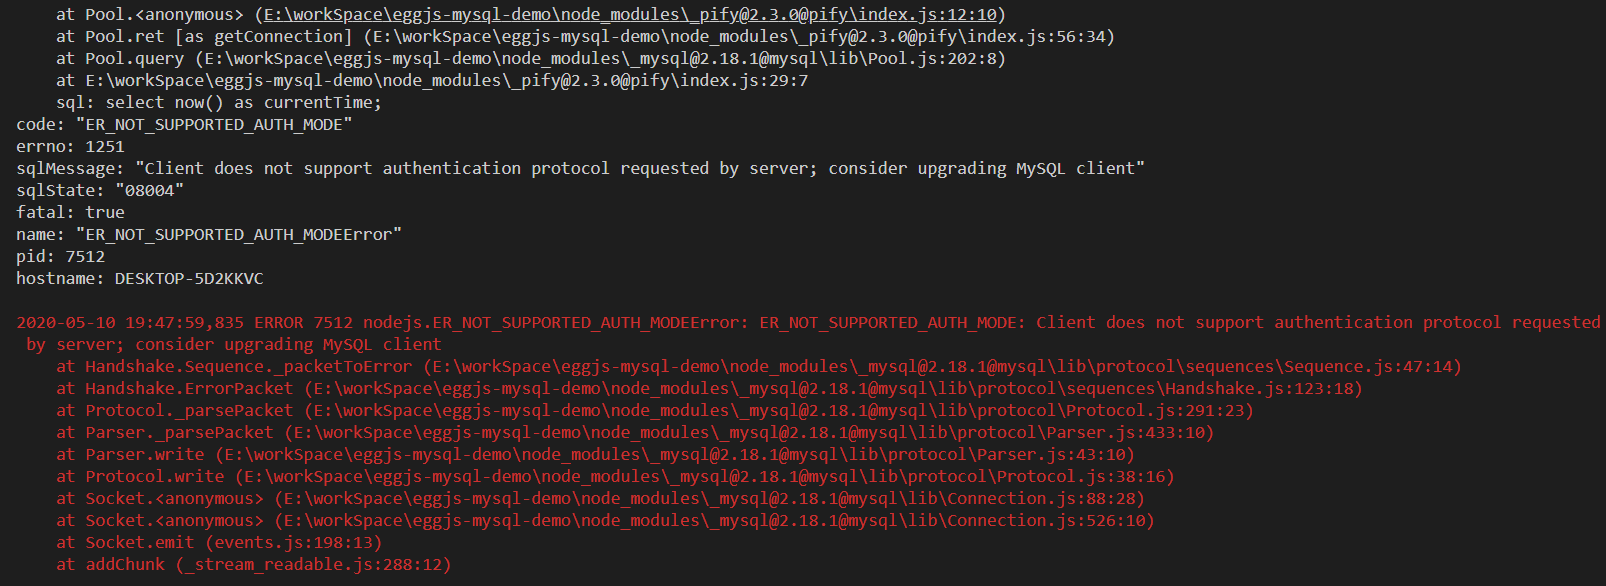Click the code "ER_NOT_SUPPORTED_AUTH_MODE" value
This screenshot has width=1606, height=586.
tap(213, 125)
